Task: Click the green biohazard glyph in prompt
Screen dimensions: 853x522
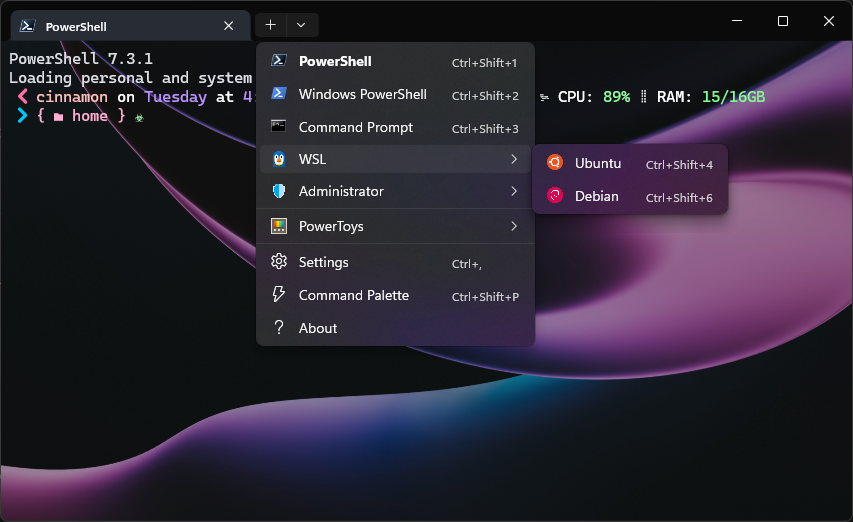Action: (139, 117)
